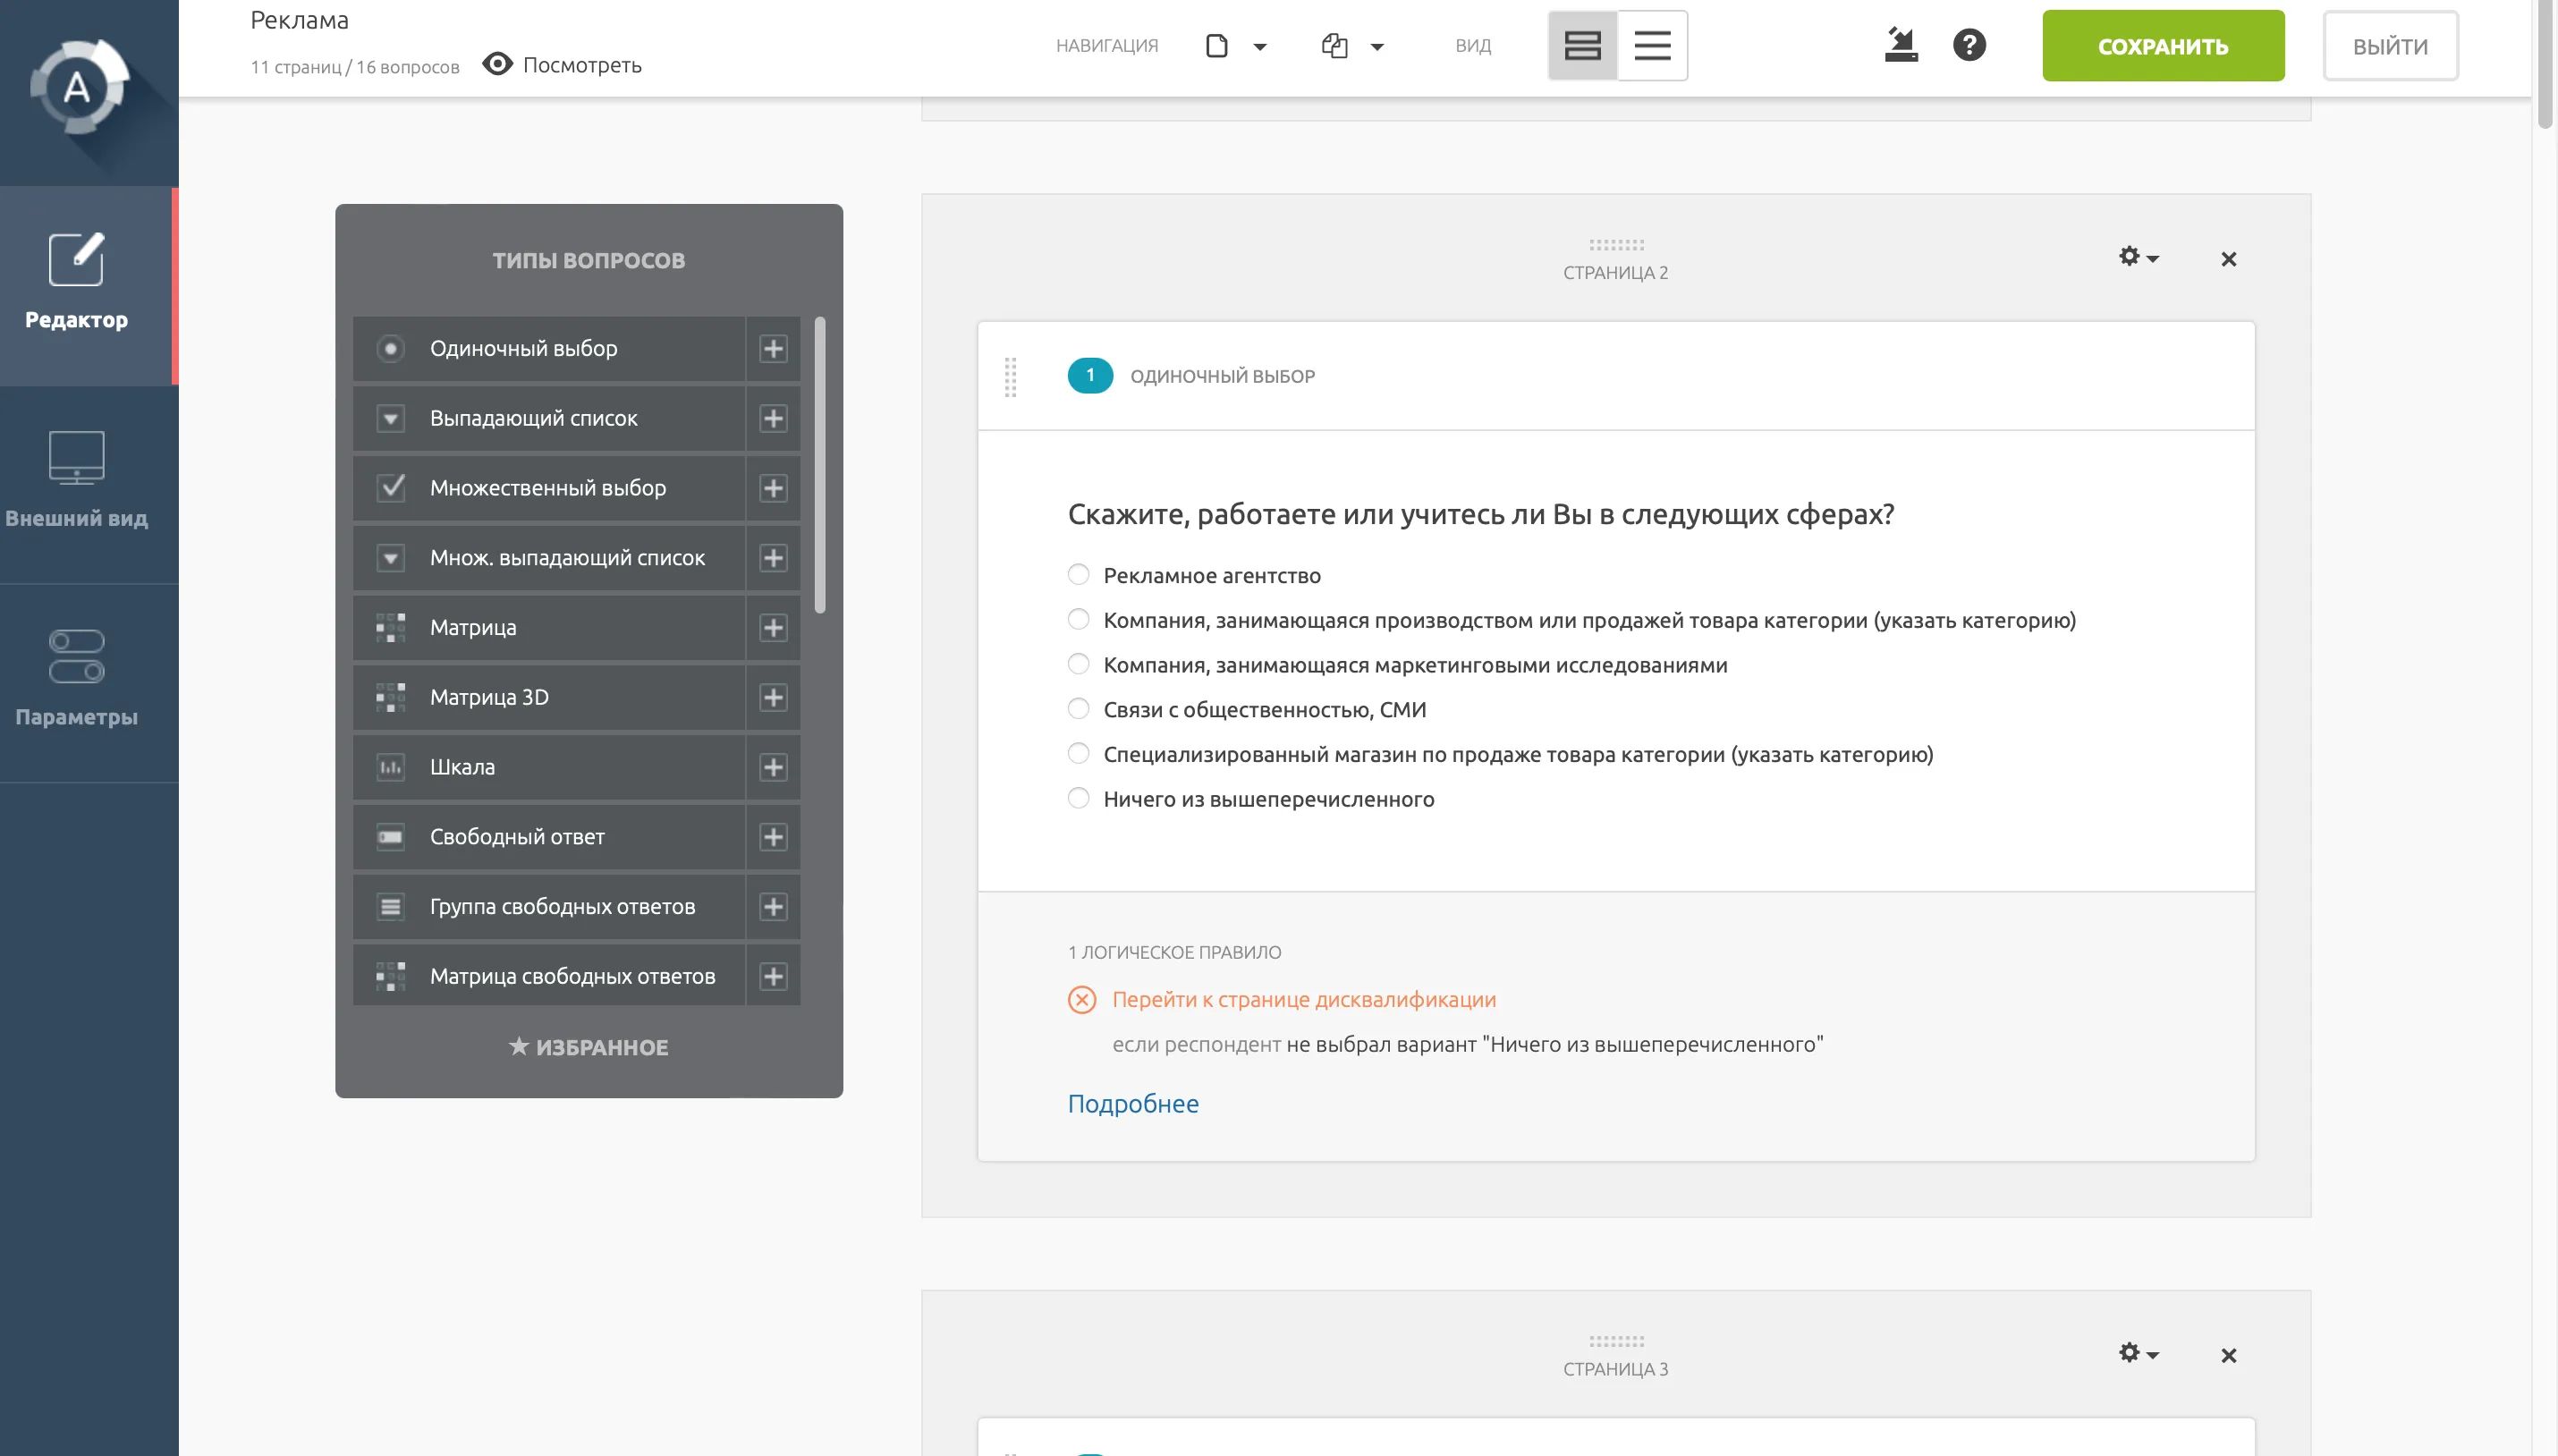This screenshot has height=1456, width=2558.
Task: Click the help question mark icon
Action: click(x=1968, y=45)
